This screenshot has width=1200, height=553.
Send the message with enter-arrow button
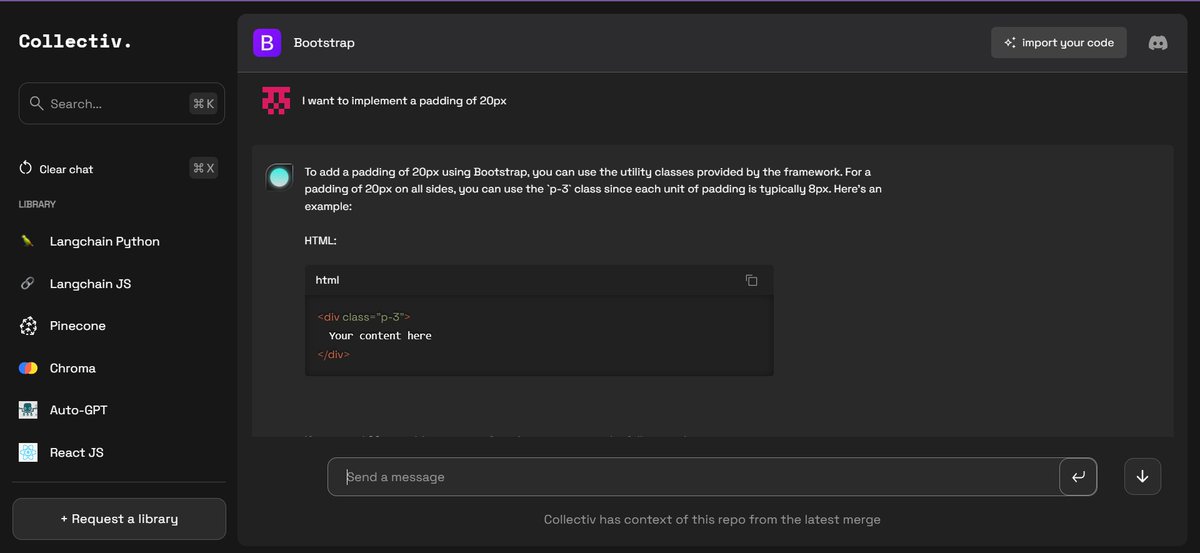(x=1078, y=477)
